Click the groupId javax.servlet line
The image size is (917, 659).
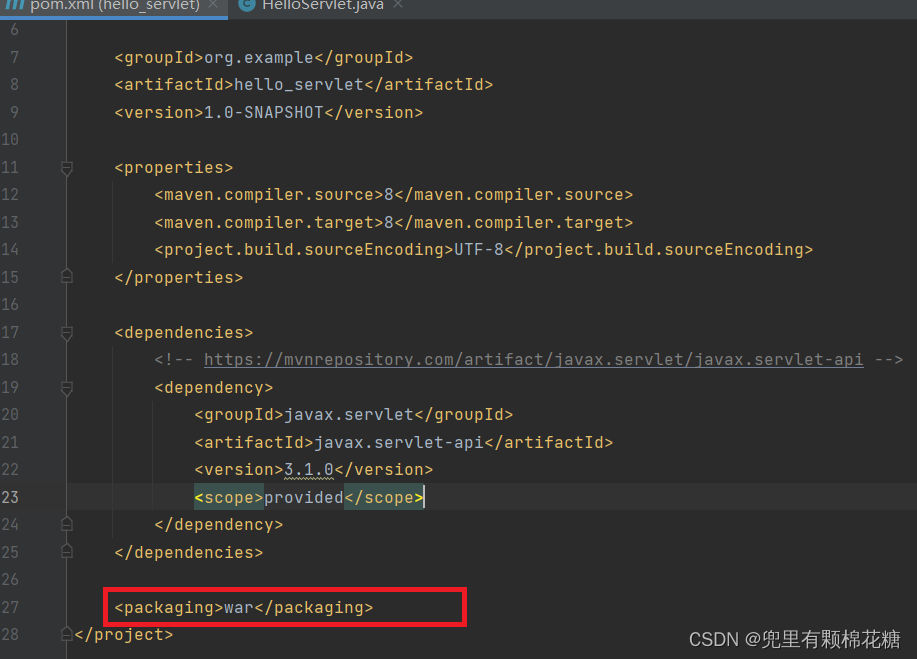coord(353,415)
